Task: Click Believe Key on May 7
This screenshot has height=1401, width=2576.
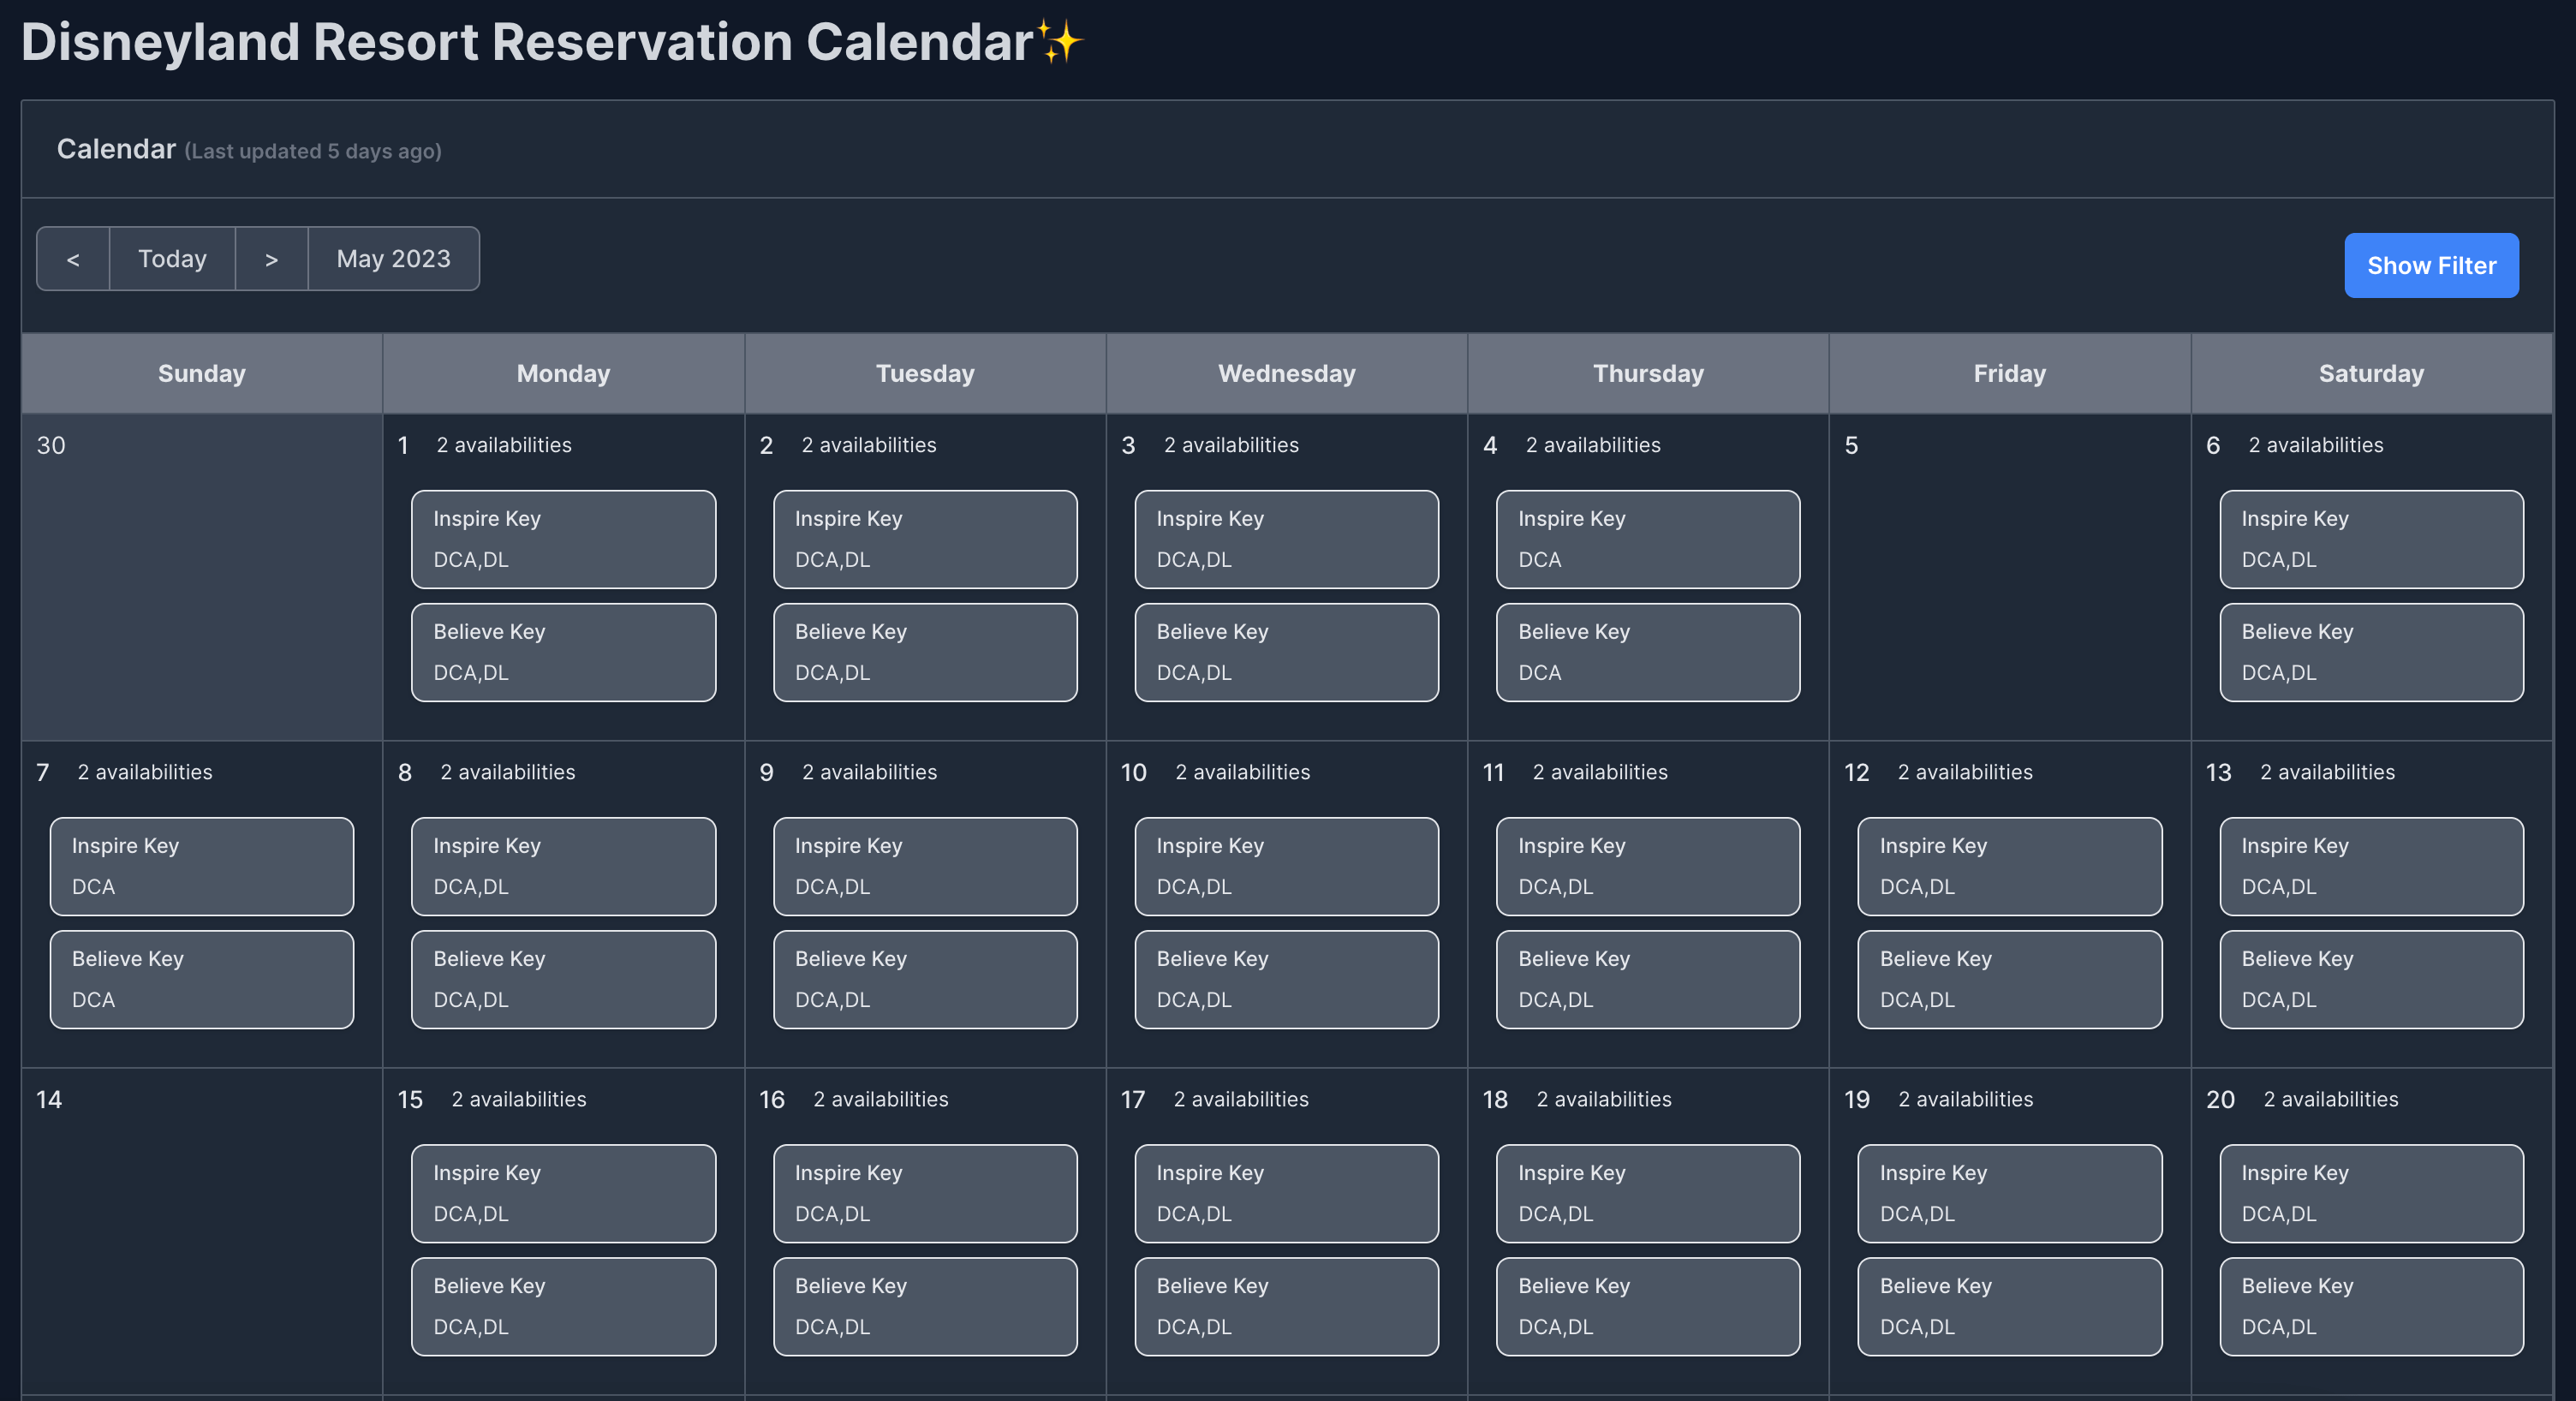Action: [x=201, y=979]
